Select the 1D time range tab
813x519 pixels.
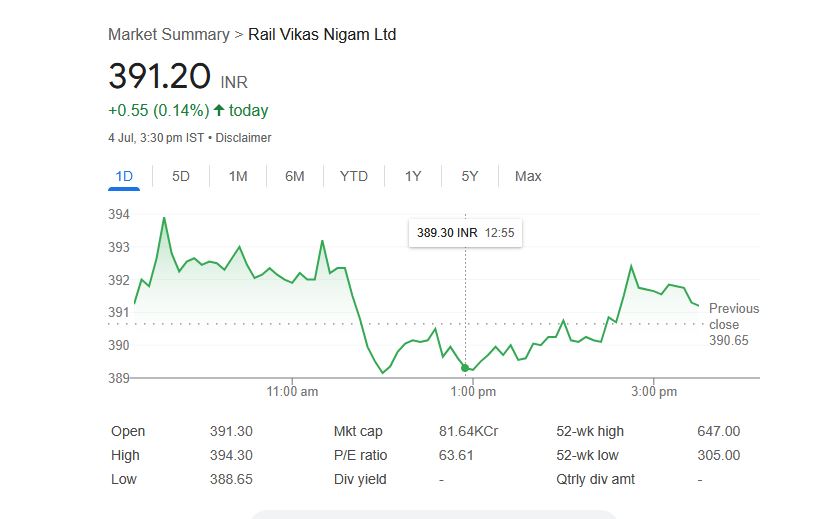(x=124, y=176)
